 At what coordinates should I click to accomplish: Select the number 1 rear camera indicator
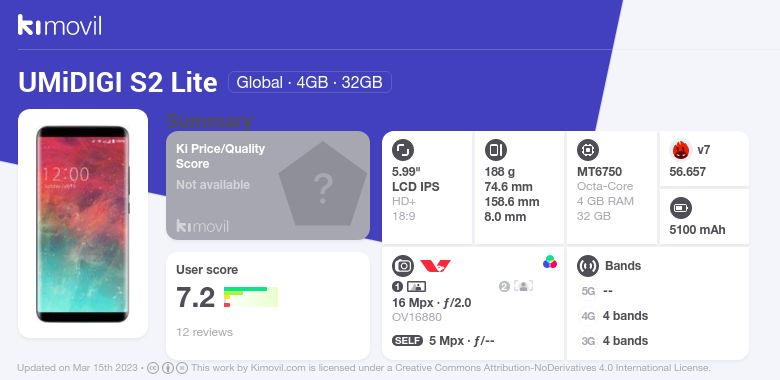tap(397, 286)
